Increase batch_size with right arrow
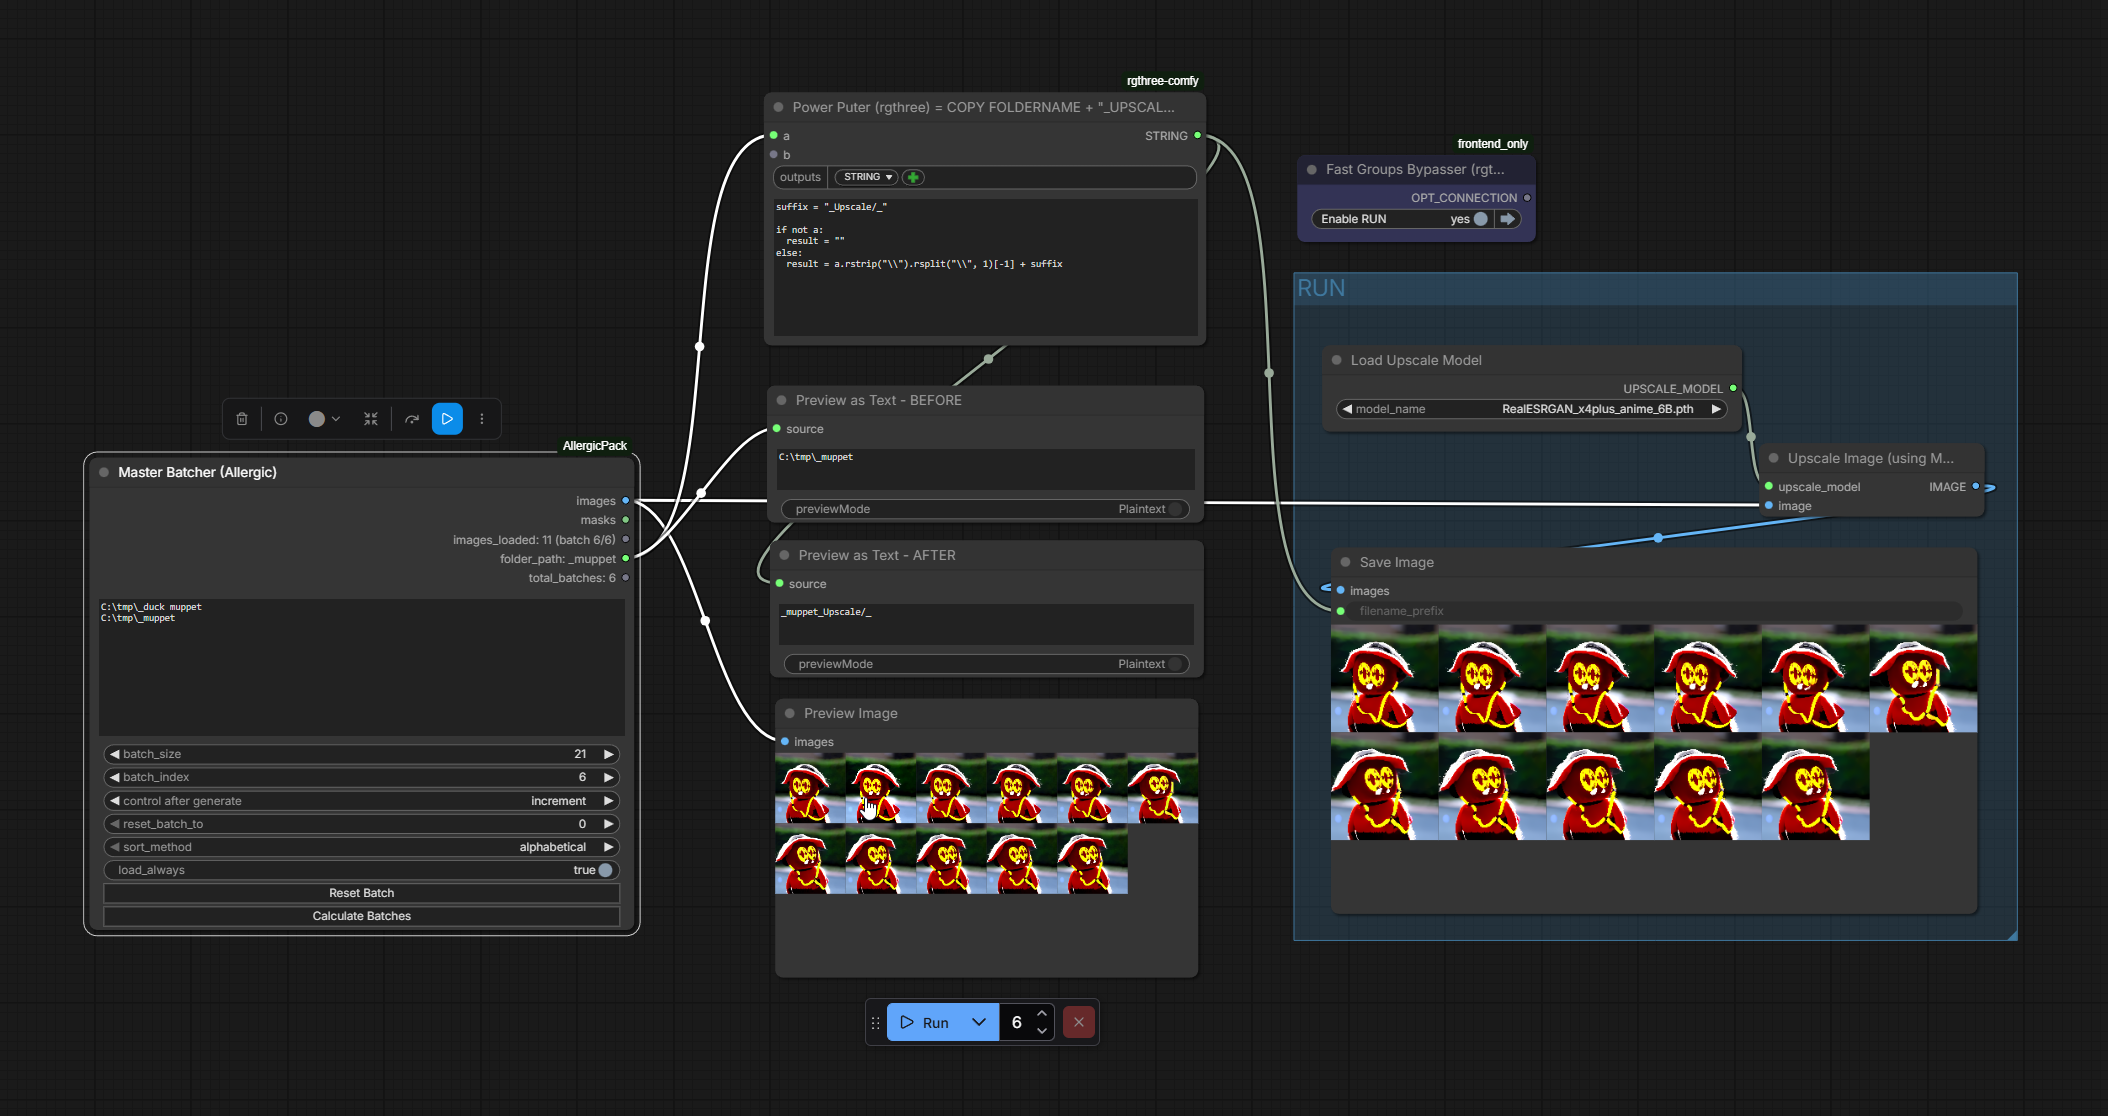Image resolution: width=2108 pixels, height=1116 pixels. (608, 754)
